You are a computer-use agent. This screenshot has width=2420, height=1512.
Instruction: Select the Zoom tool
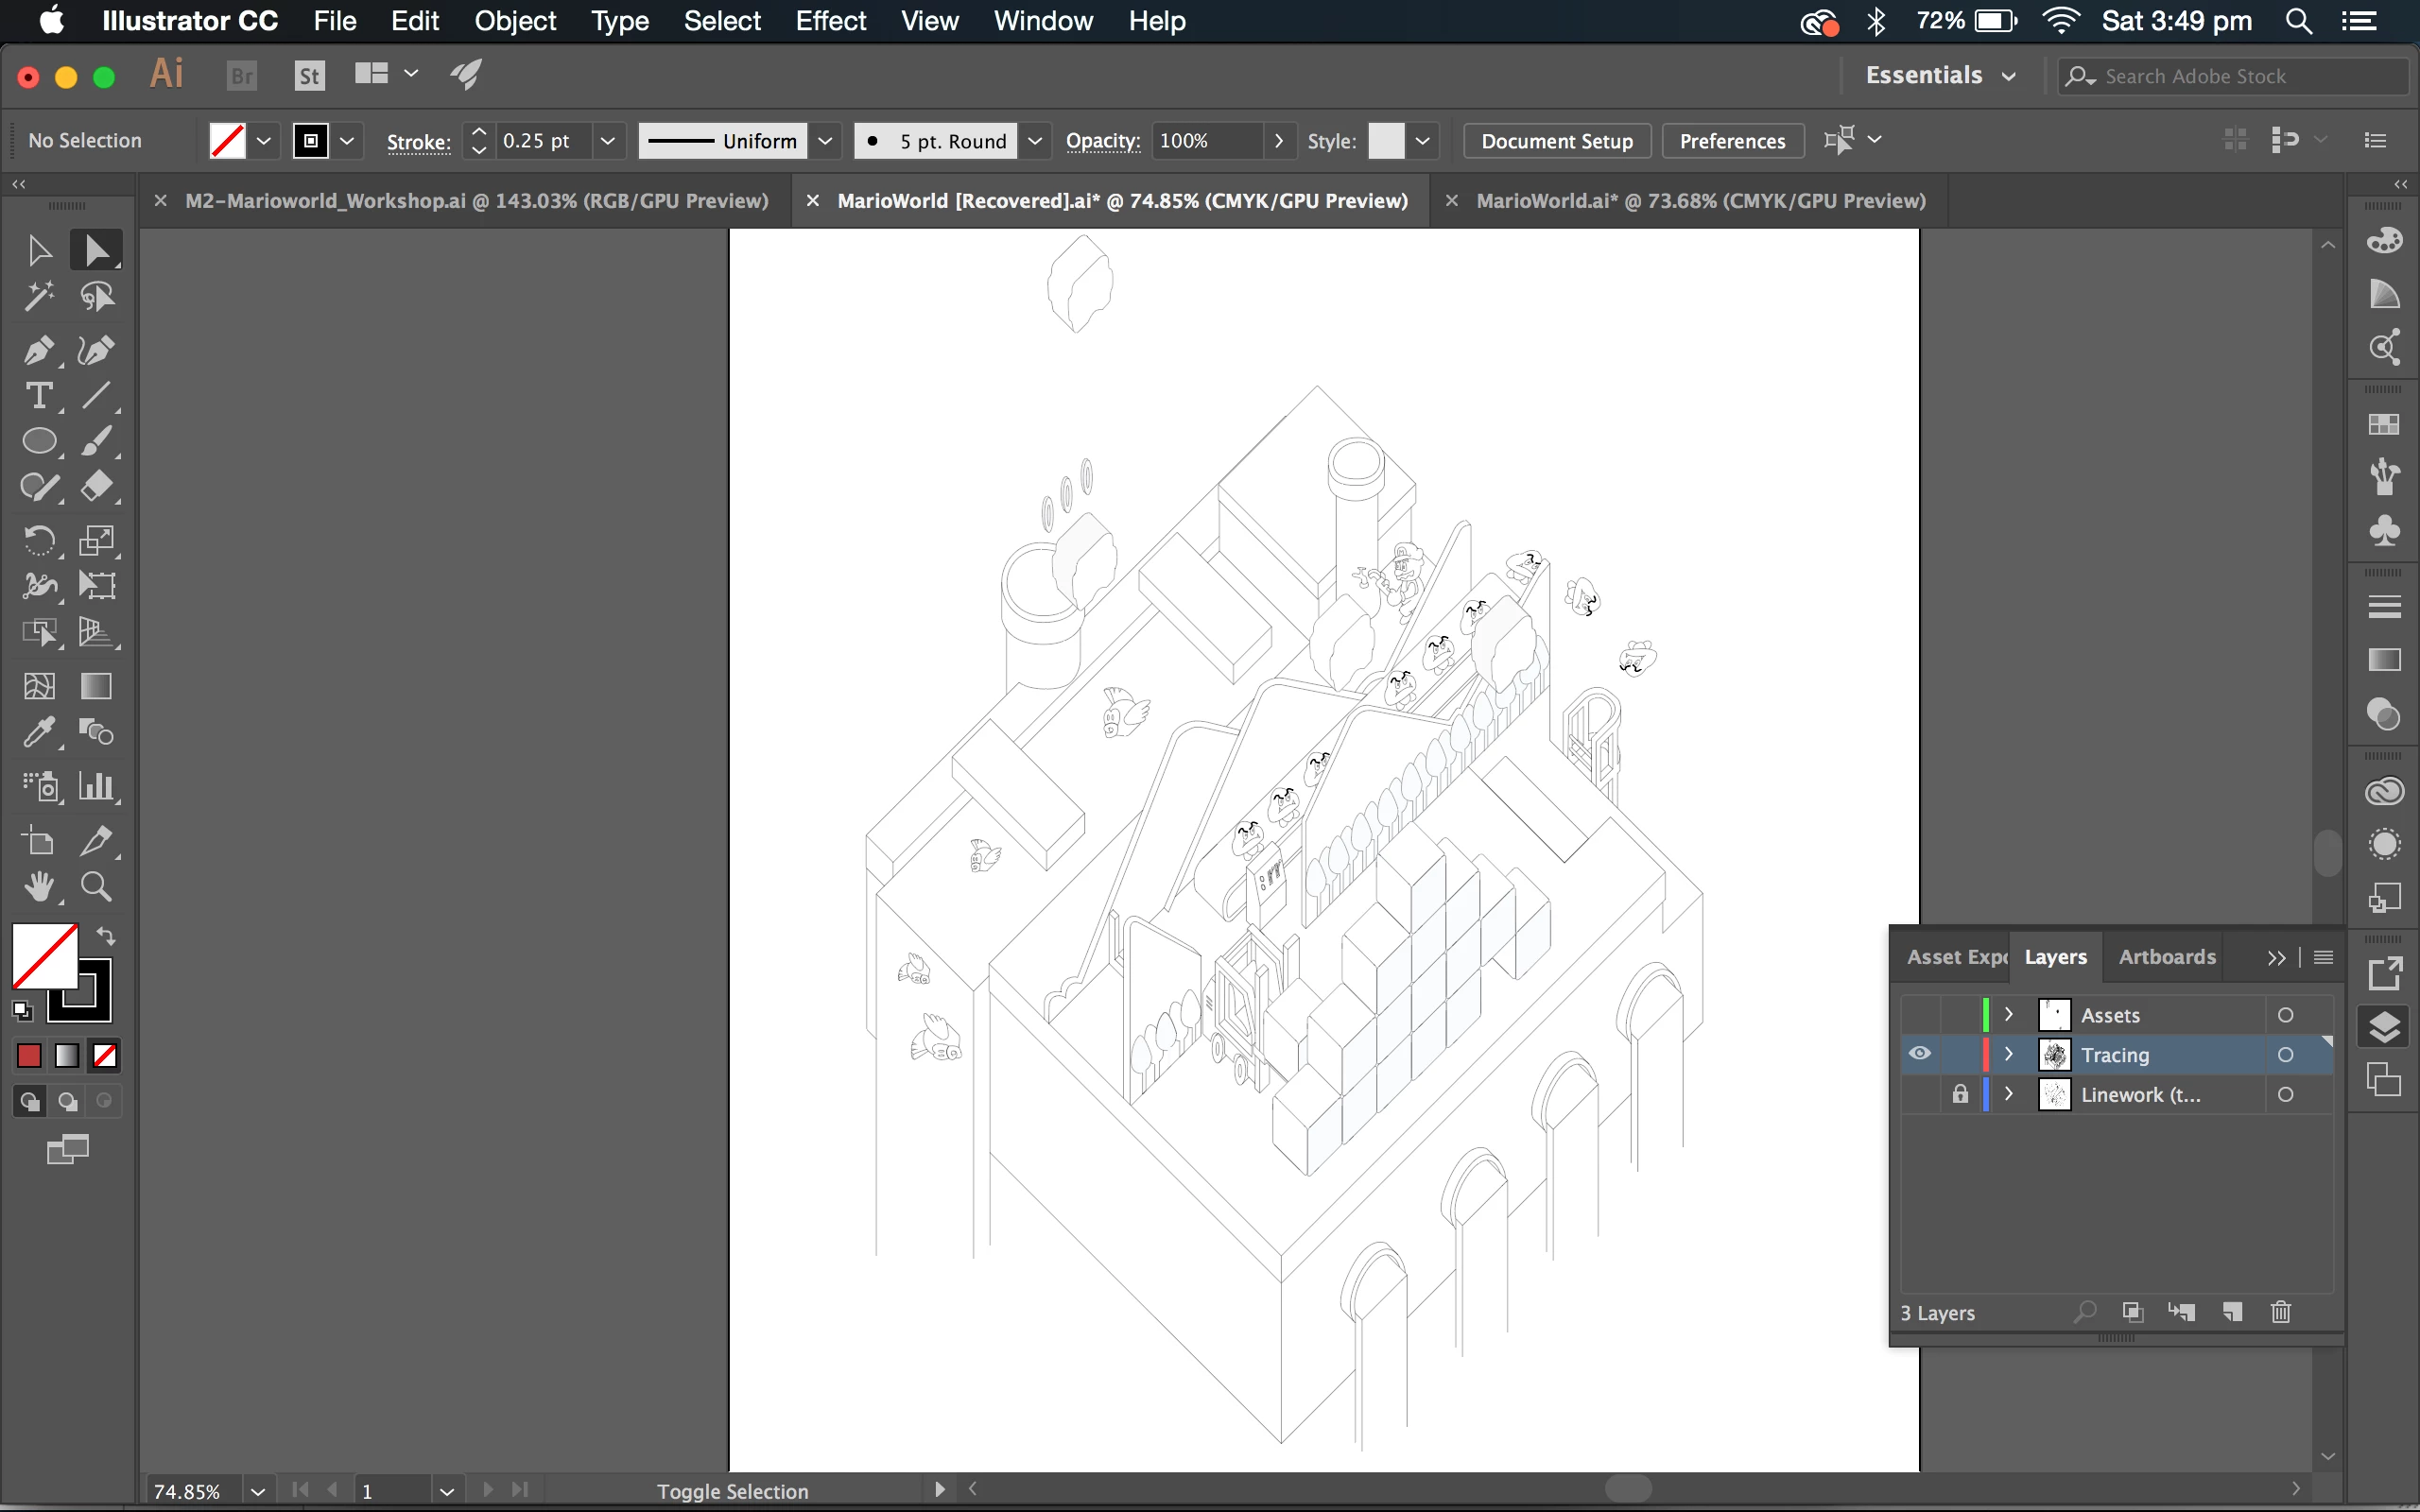[96, 887]
